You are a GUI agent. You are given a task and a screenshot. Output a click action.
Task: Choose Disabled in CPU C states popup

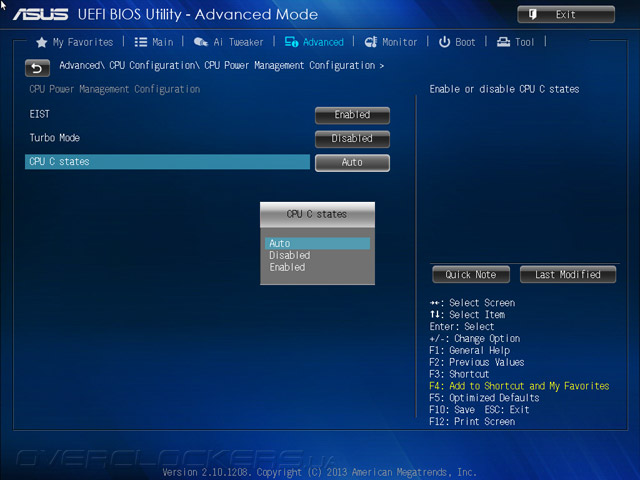317,256
